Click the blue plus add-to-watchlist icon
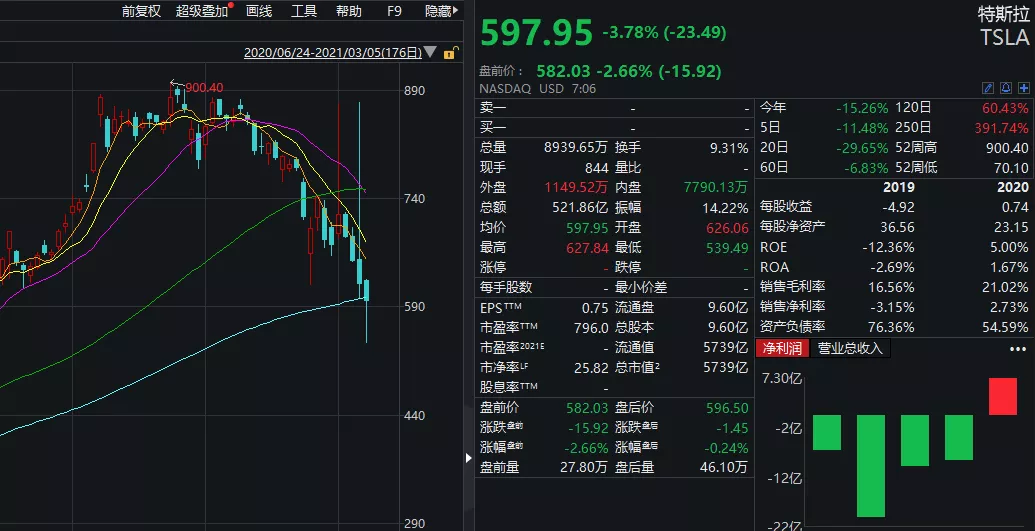Image resolution: width=1035 pixels, height=531 pixels. [1024, 88]
